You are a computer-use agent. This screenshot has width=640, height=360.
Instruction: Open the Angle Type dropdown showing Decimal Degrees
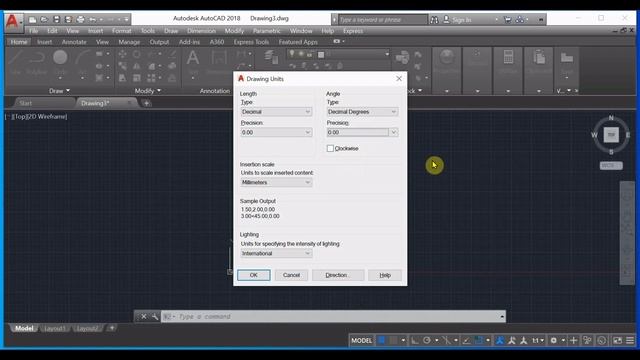(362, 112)
